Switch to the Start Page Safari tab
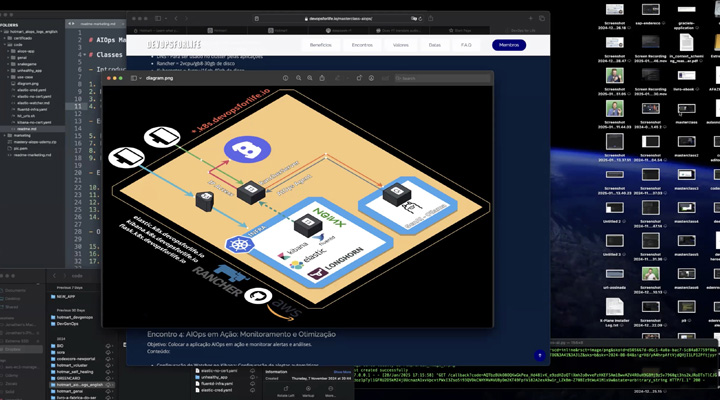This screenshot has height=400, width=720. click(x=460, y=30)
